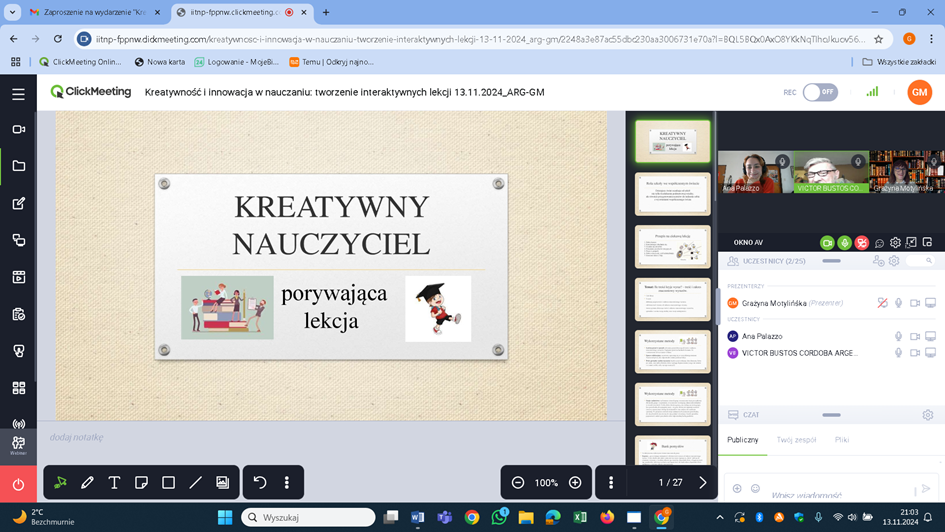Open more drawing options three-dot menu

click(x=287, y=483)
